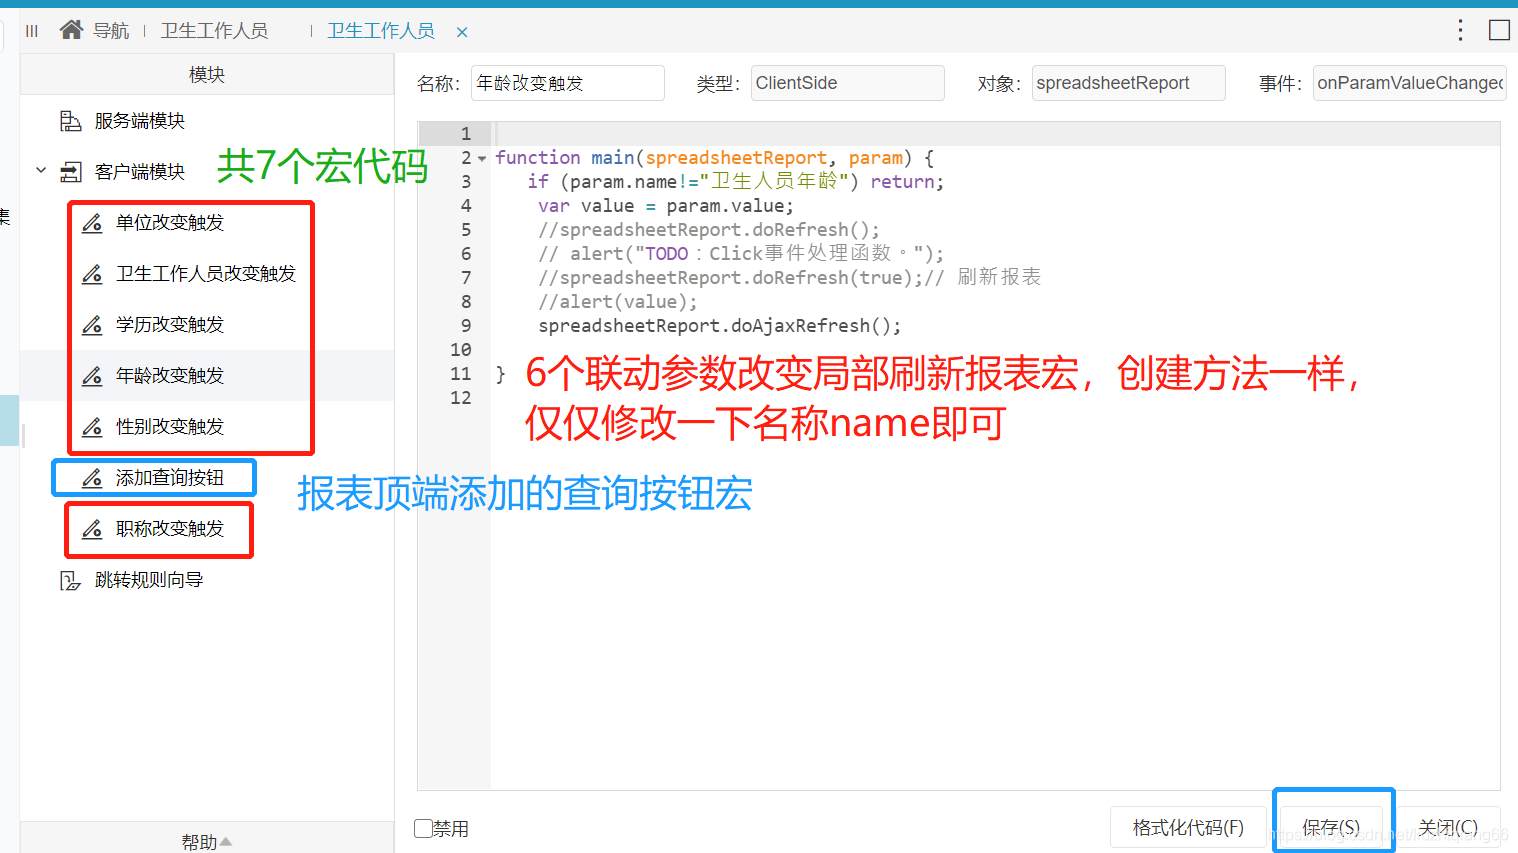The height and width of the screenshot is (853, 1518).
Task: Click the commented doRefresh(true) line 7
Action: pyautogui.click(x=789, y=278)
